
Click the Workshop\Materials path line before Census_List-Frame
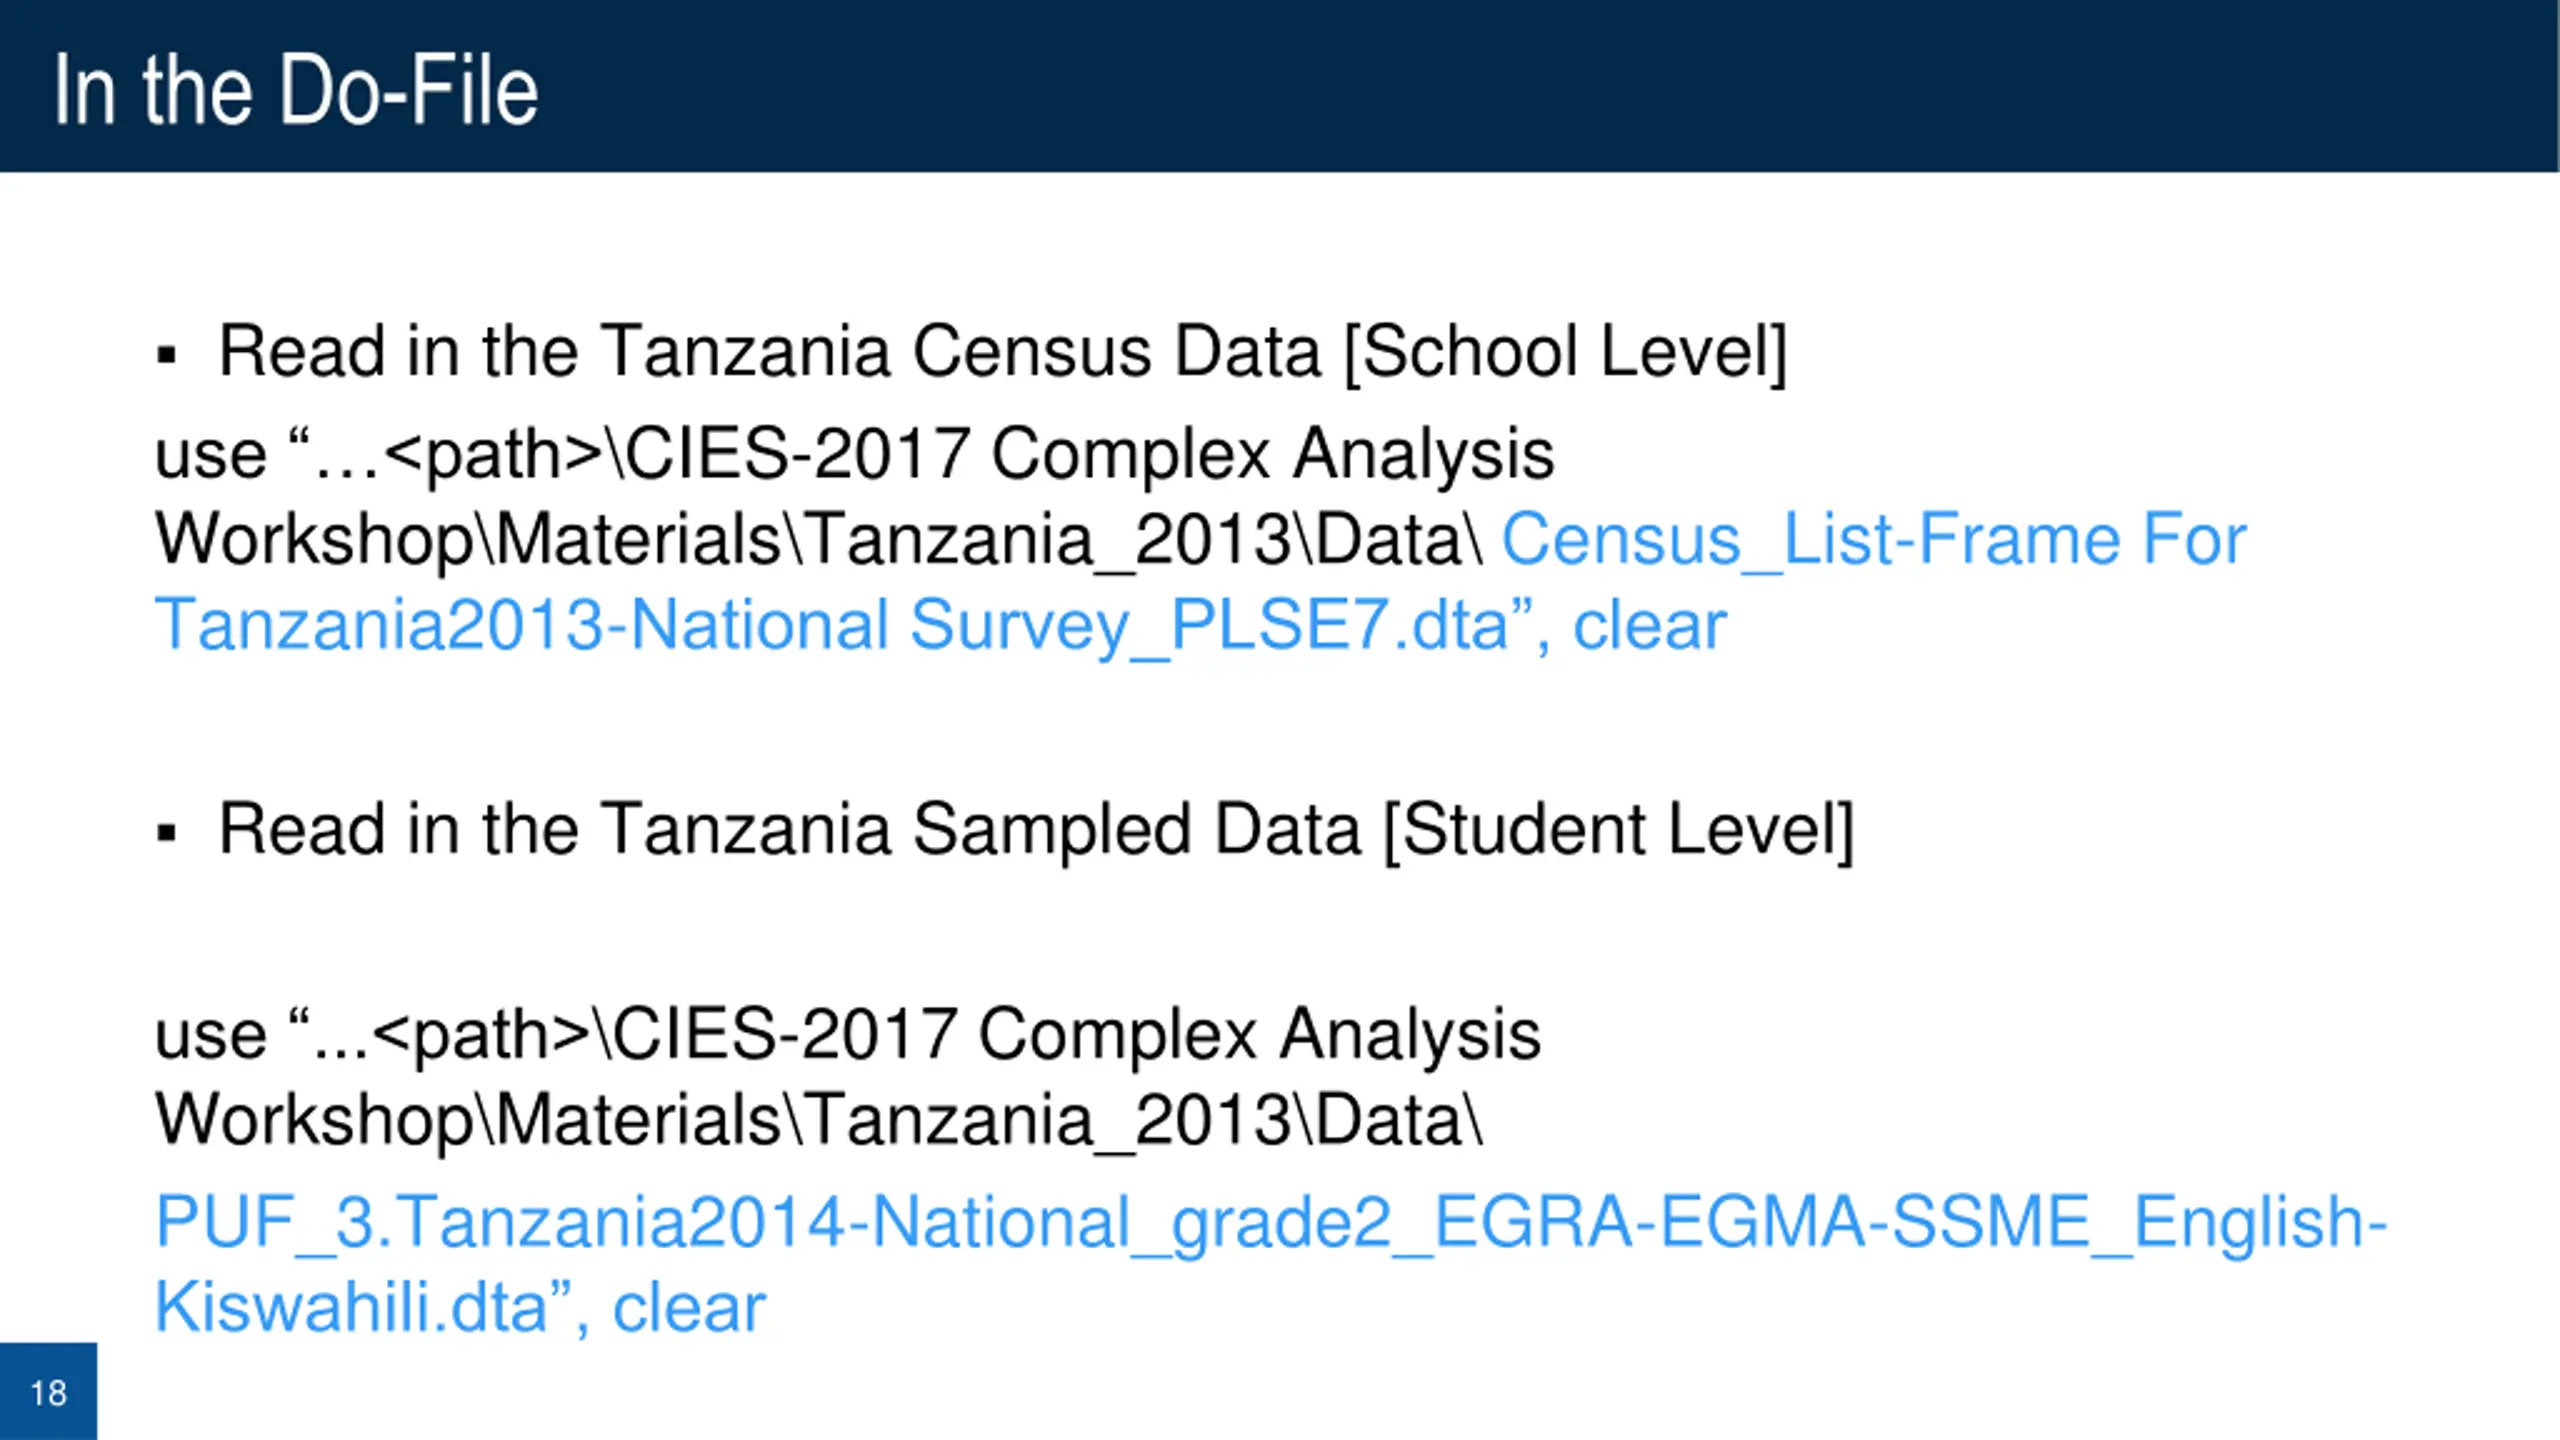point(819,540)
